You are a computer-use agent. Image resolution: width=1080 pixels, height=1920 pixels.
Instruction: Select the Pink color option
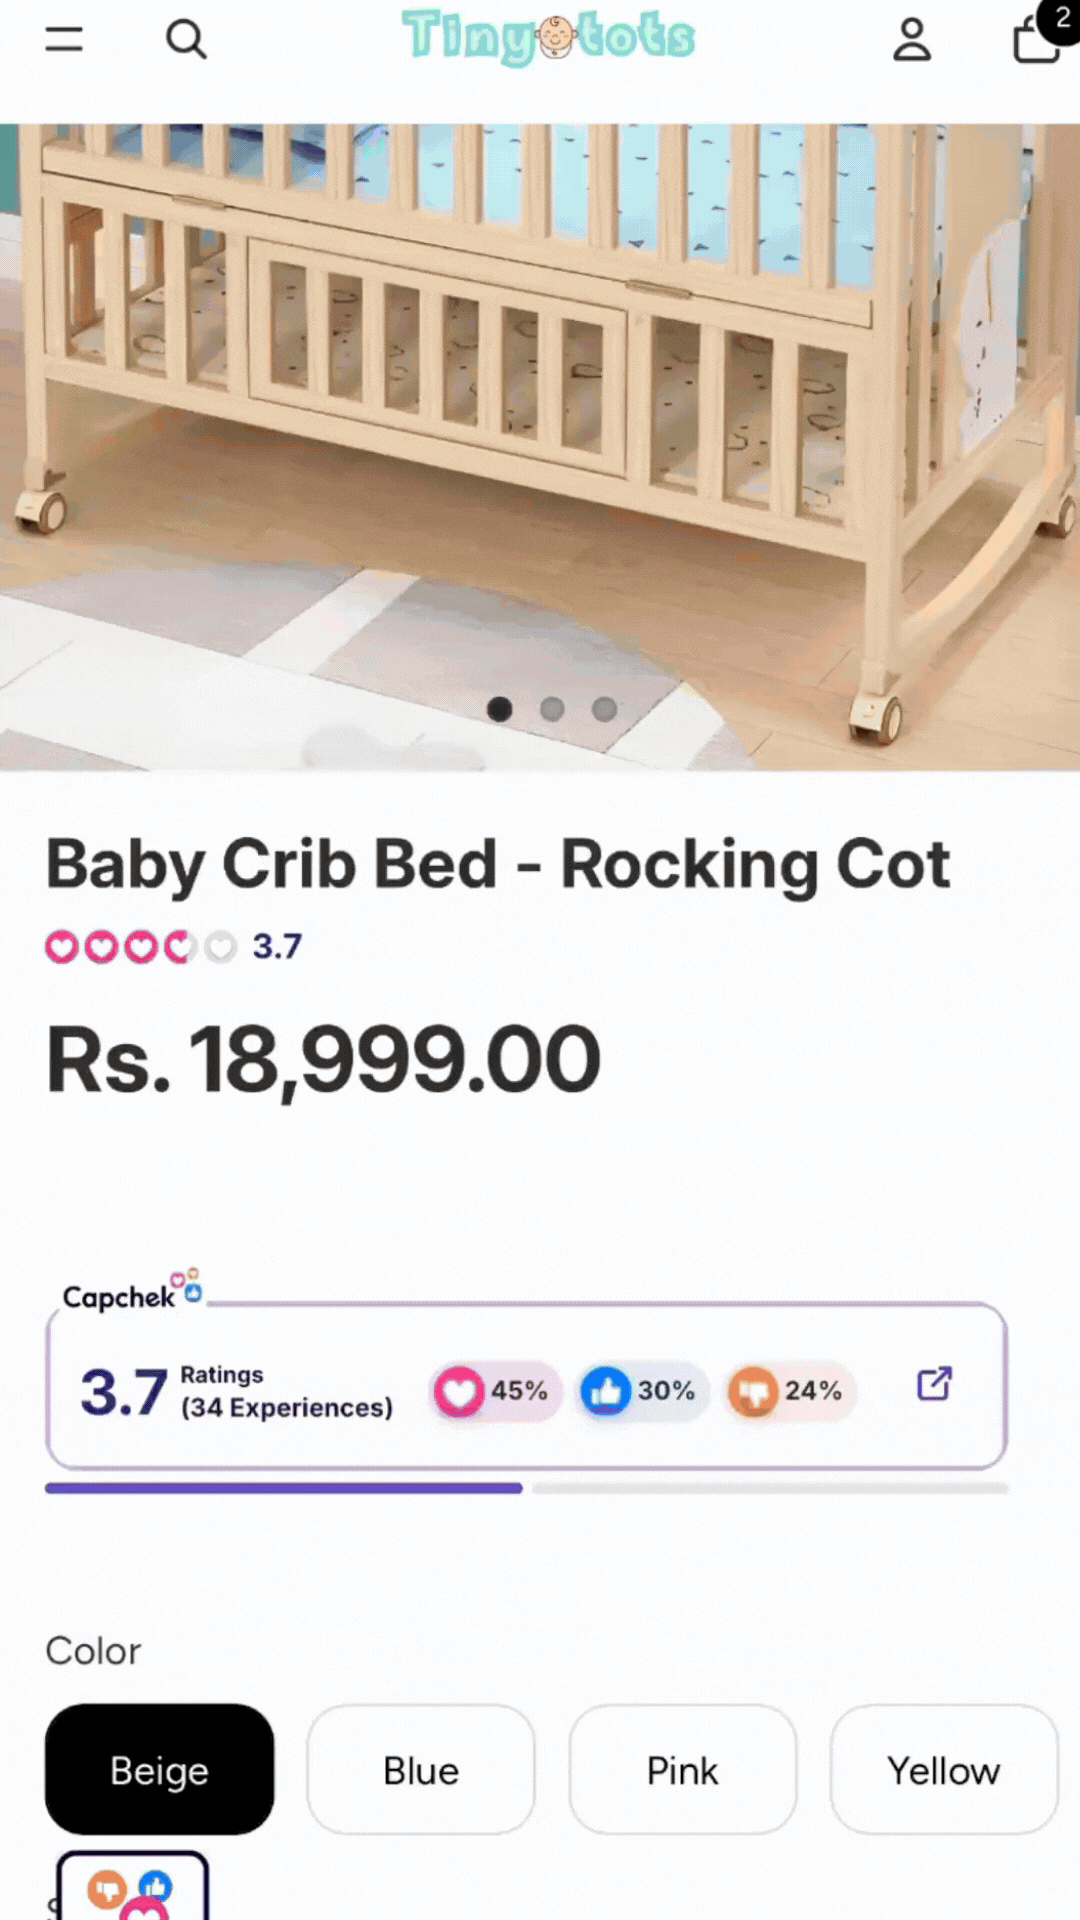pos(682,1770)
